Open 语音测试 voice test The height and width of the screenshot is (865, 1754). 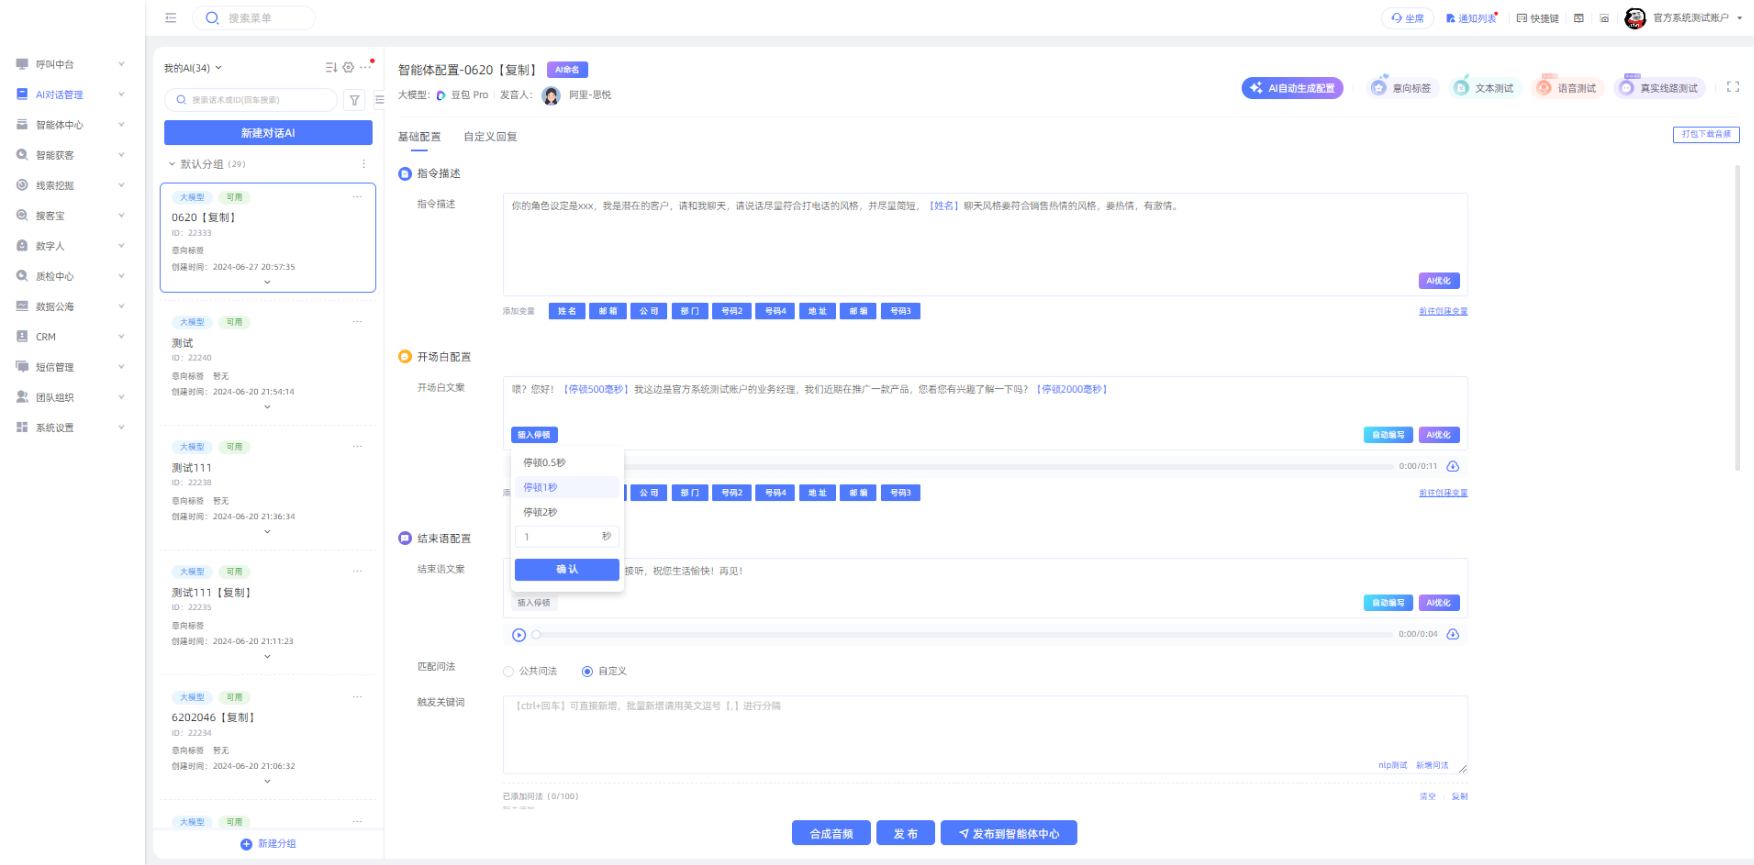coord(1567,88)
